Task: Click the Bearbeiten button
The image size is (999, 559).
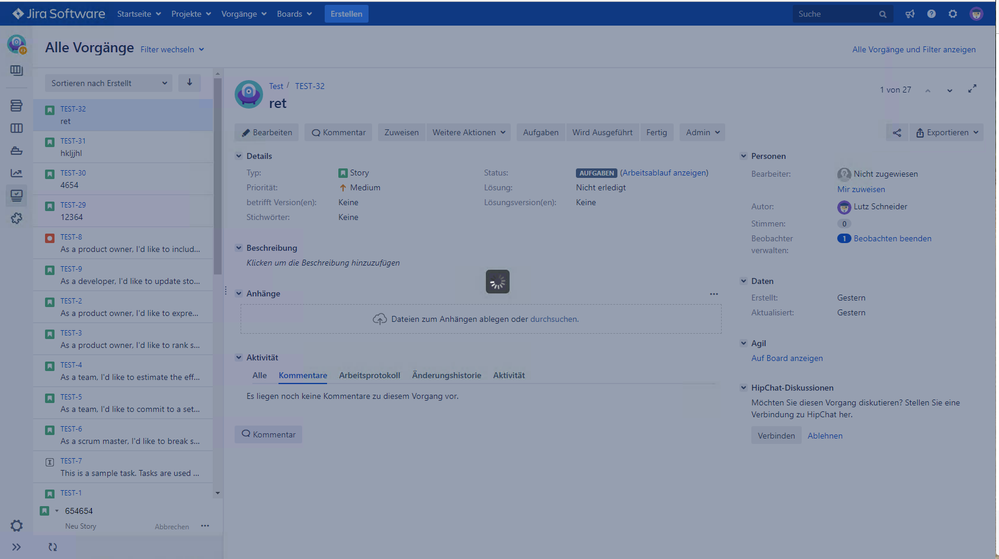Action: [267, 133]
